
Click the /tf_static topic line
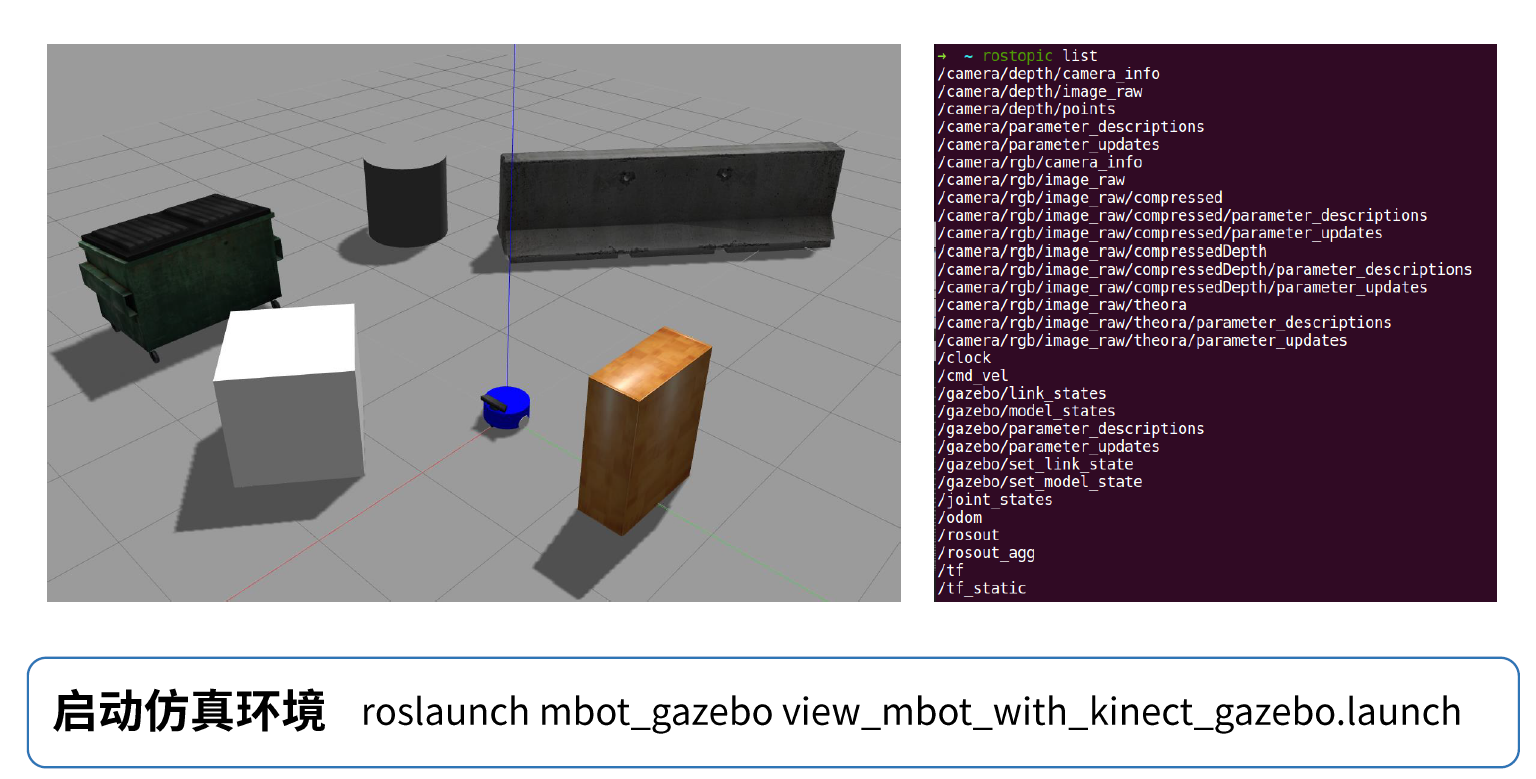pos(982,588)
